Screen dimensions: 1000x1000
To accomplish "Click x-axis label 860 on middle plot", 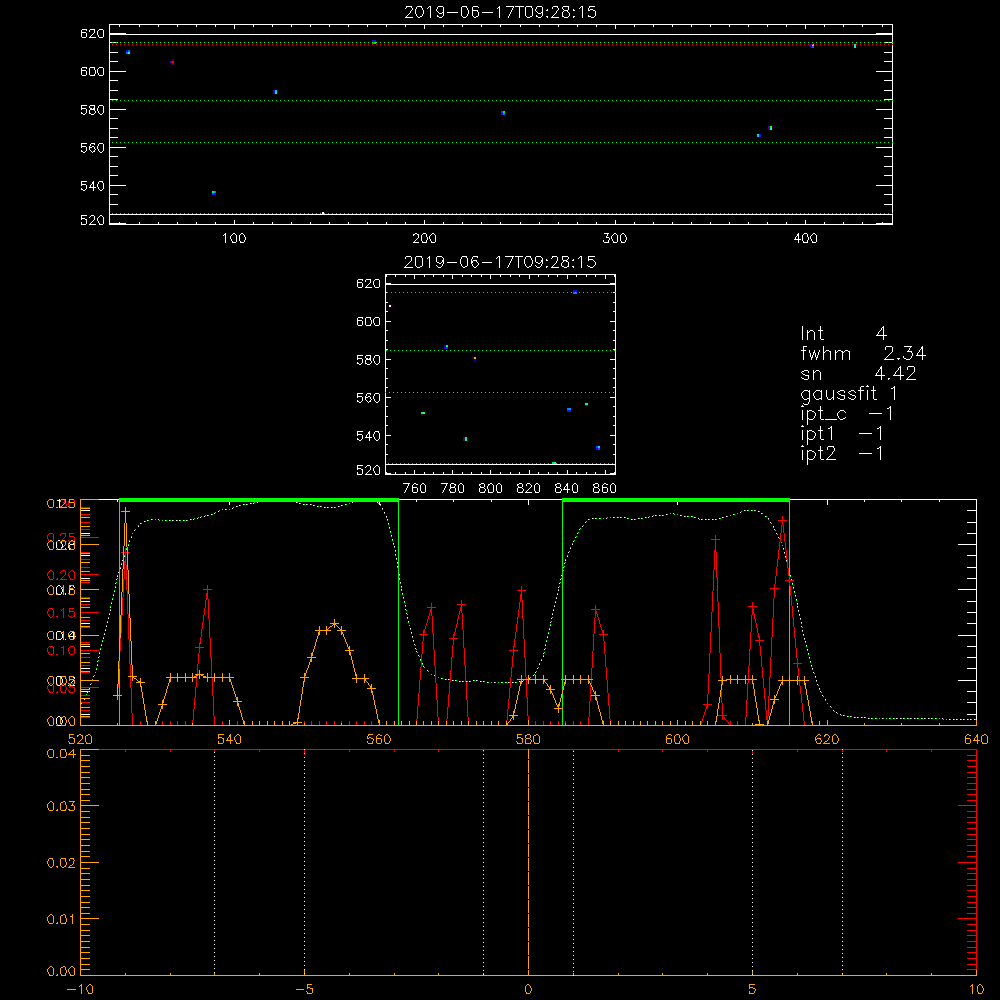I will [x=605, y=489].
